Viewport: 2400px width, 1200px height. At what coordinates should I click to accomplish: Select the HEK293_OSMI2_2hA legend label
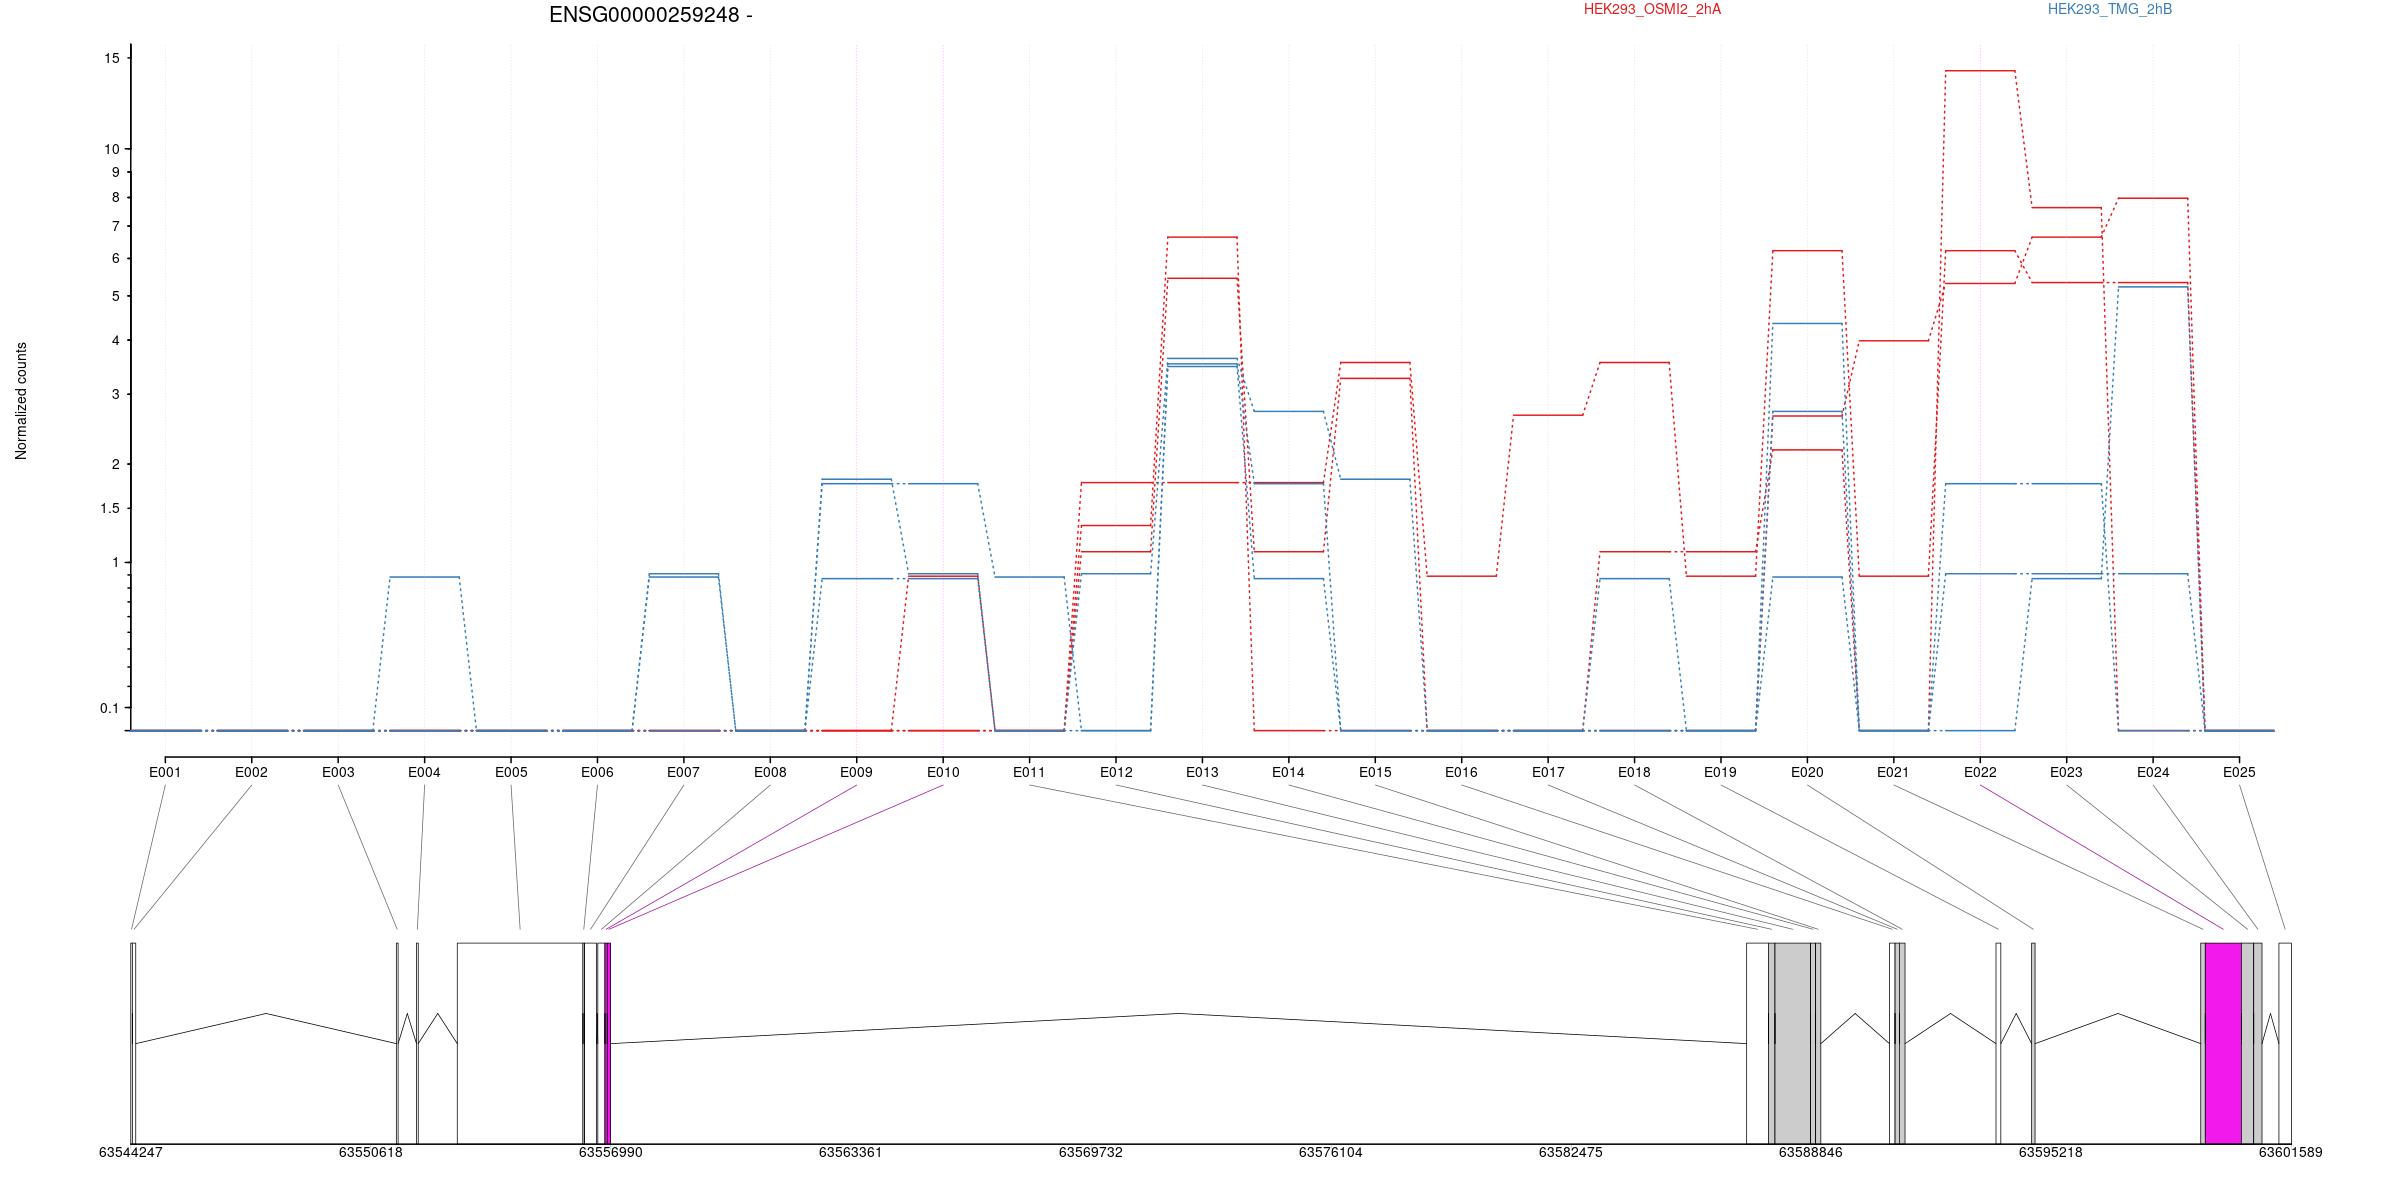(x=1652, y=9)
